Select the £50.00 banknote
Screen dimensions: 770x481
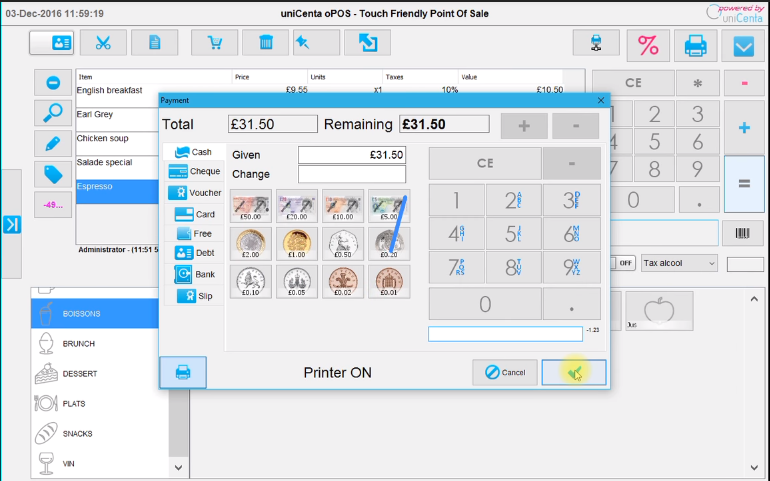click(250, 206)
